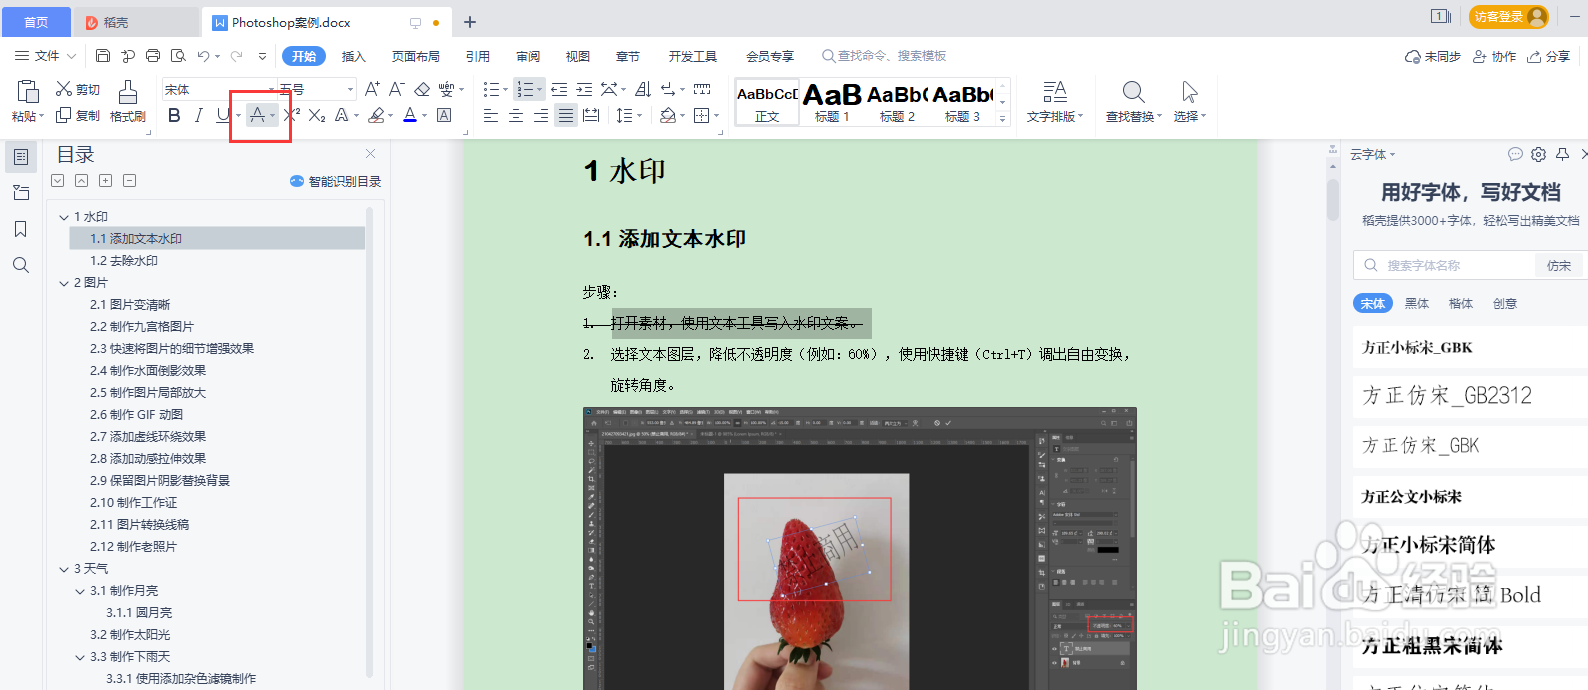1588x690 pixels.
Task: Open the Search pane in left sidebar
Action: pyautogui.click(x=20, y=265)
